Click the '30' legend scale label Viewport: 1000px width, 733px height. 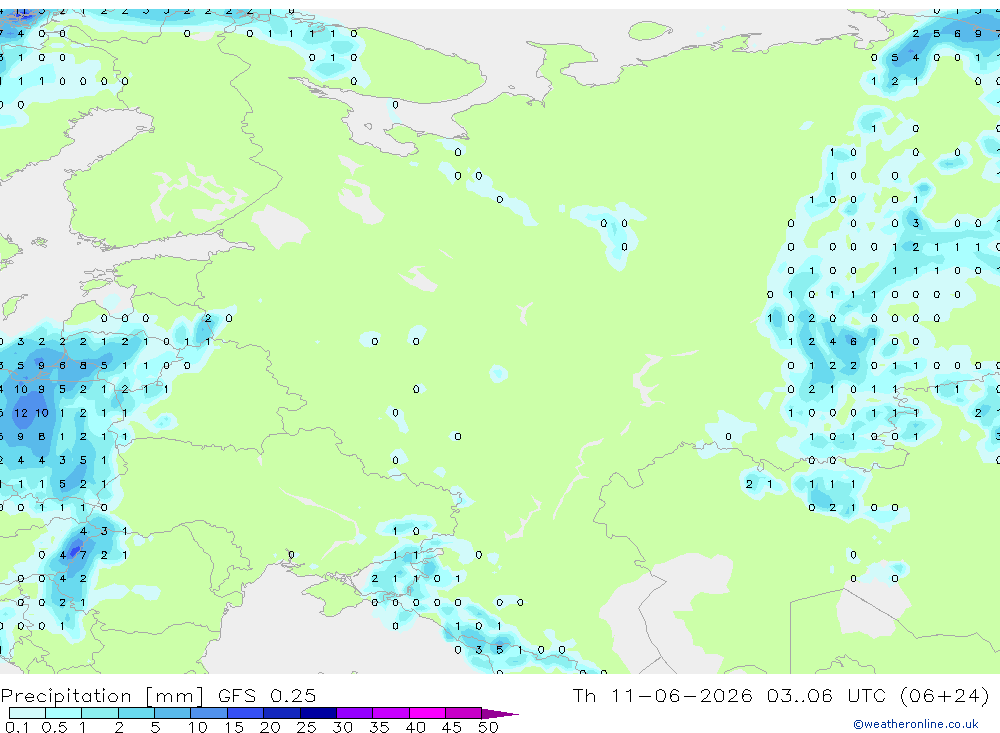[x=342, y=727]
